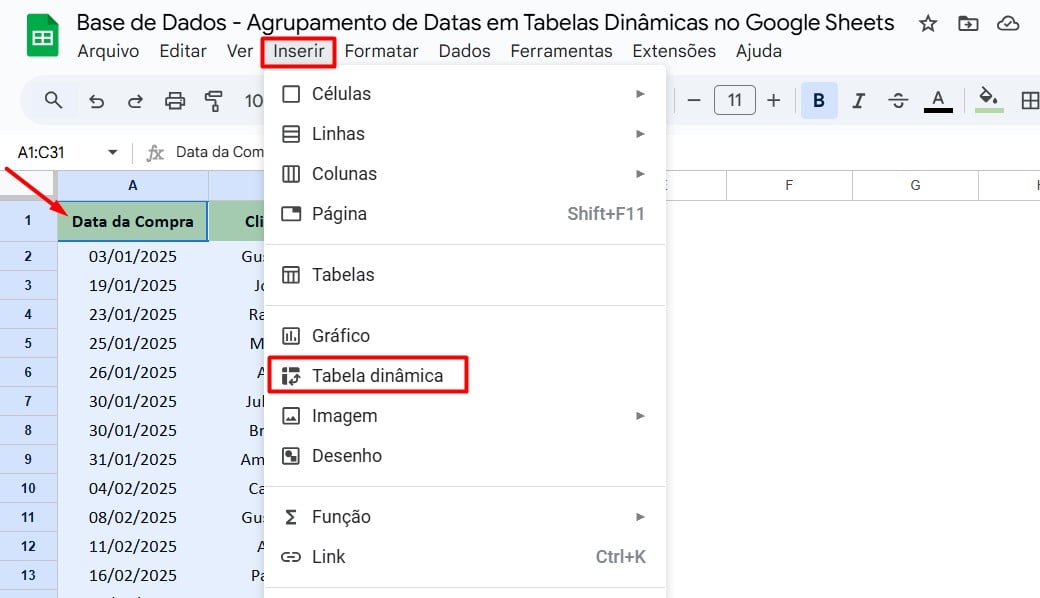Select column G header
This screenshot has height=598, width=1040.
pyautogui.click(x=915, y=185)
